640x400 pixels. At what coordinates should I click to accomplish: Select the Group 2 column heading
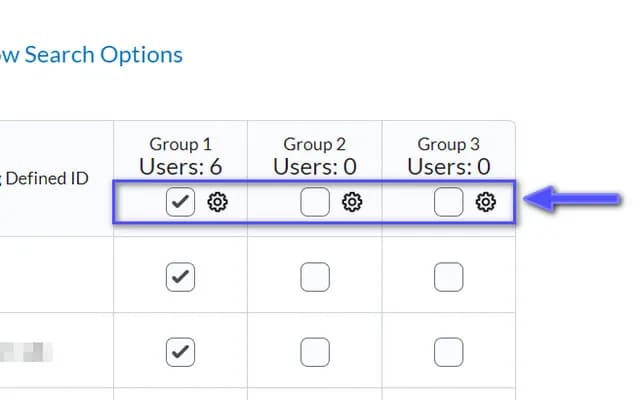coord(315,144)
